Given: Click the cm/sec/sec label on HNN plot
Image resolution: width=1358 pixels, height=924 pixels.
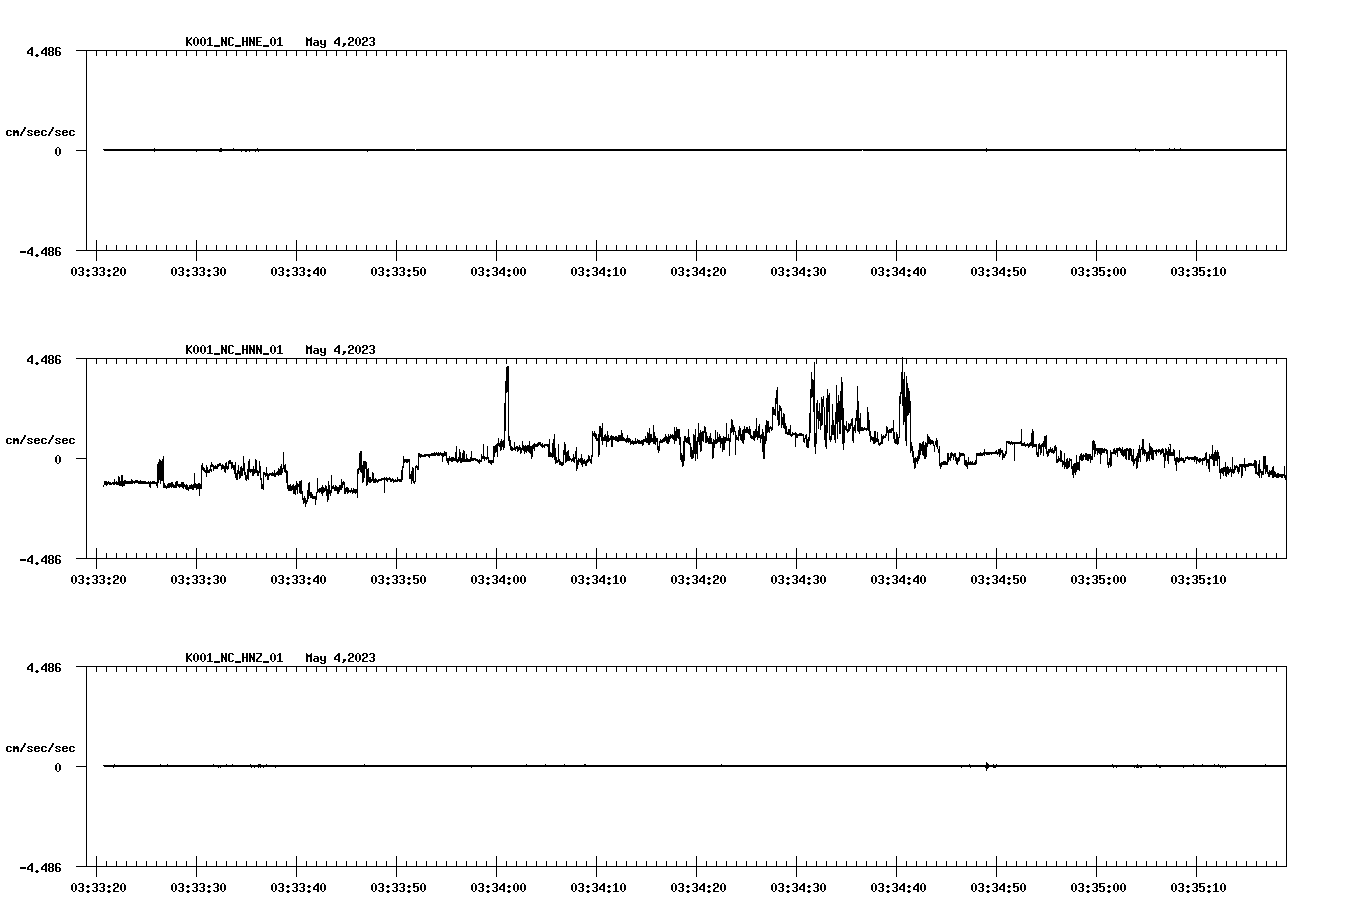Looking at the screenshot, I should coord(40,439).
